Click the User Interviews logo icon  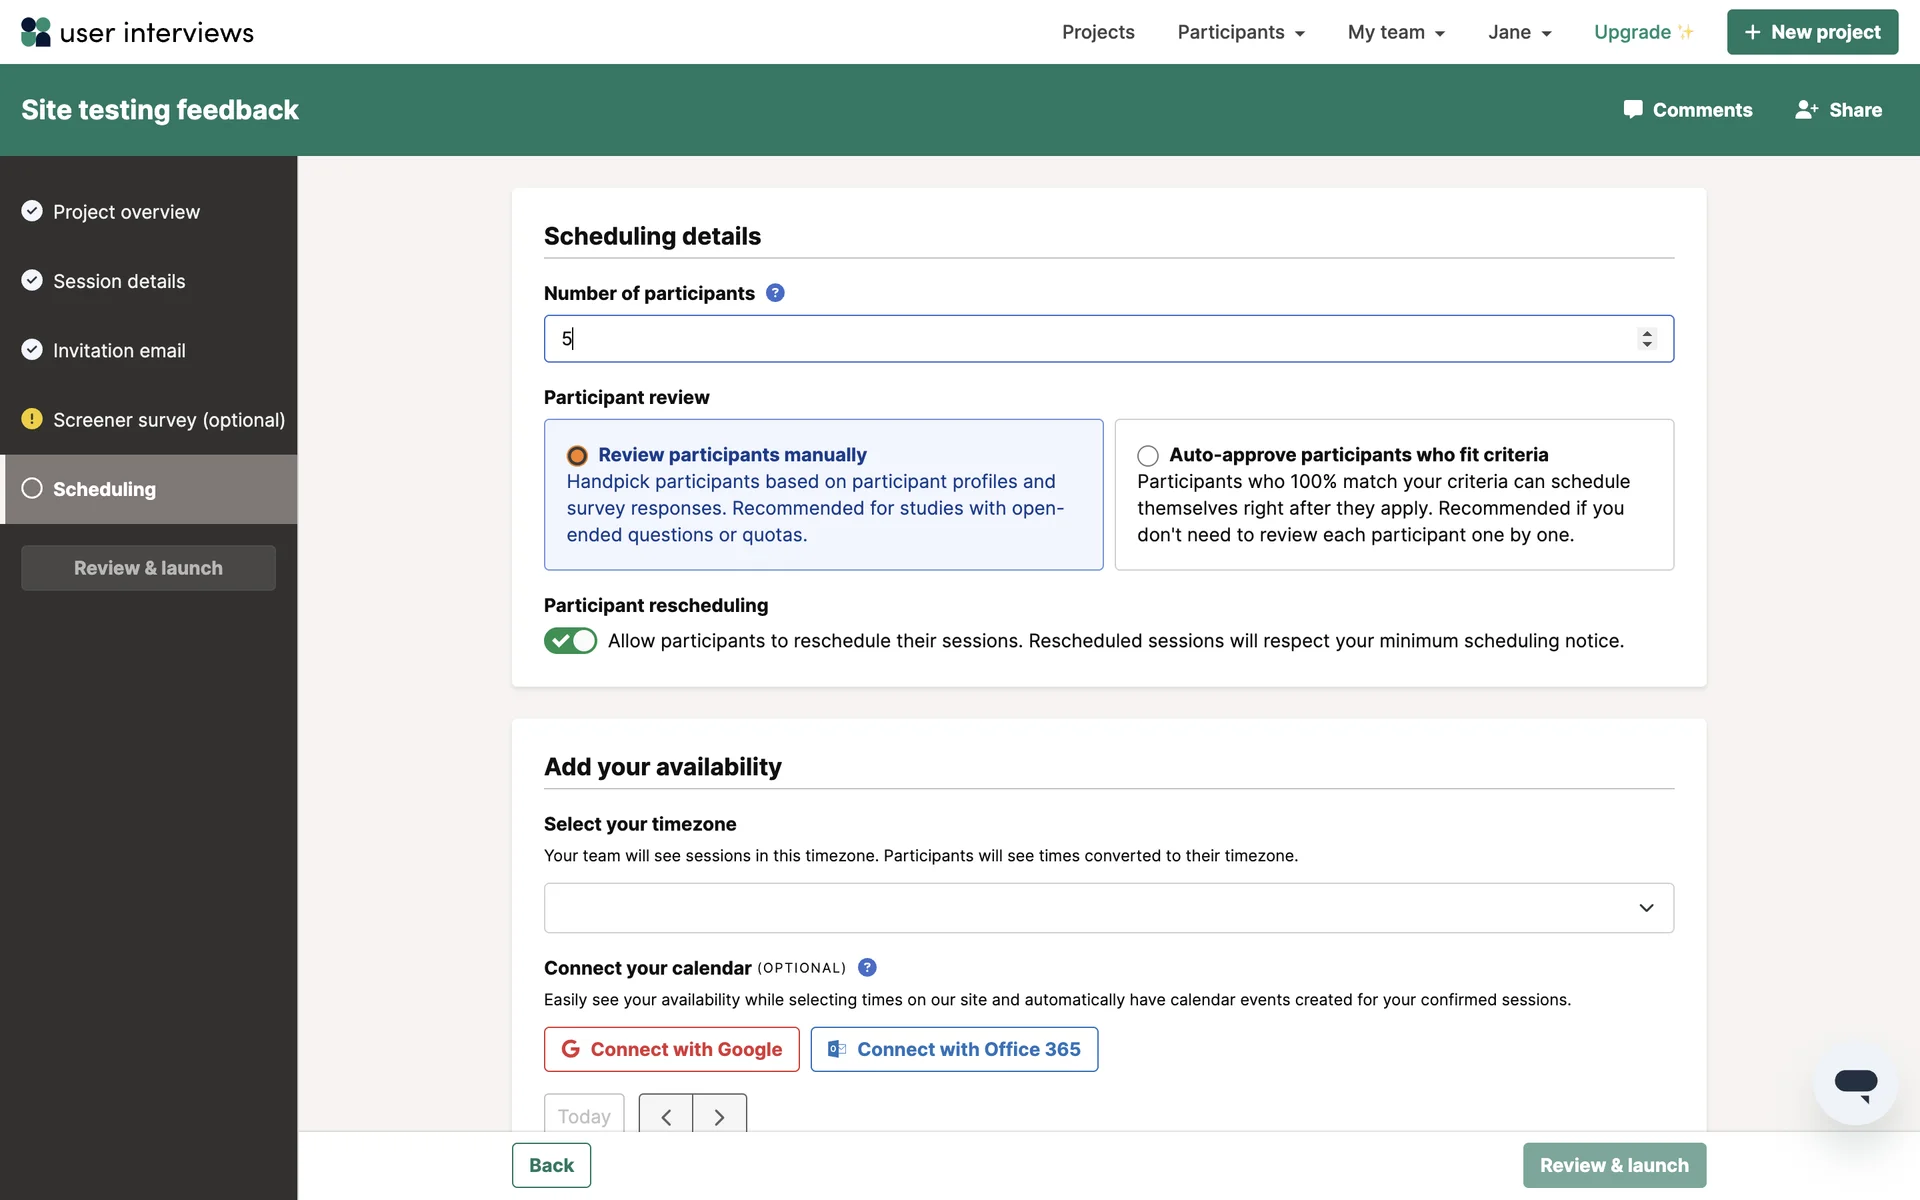[x=36, y=32]
